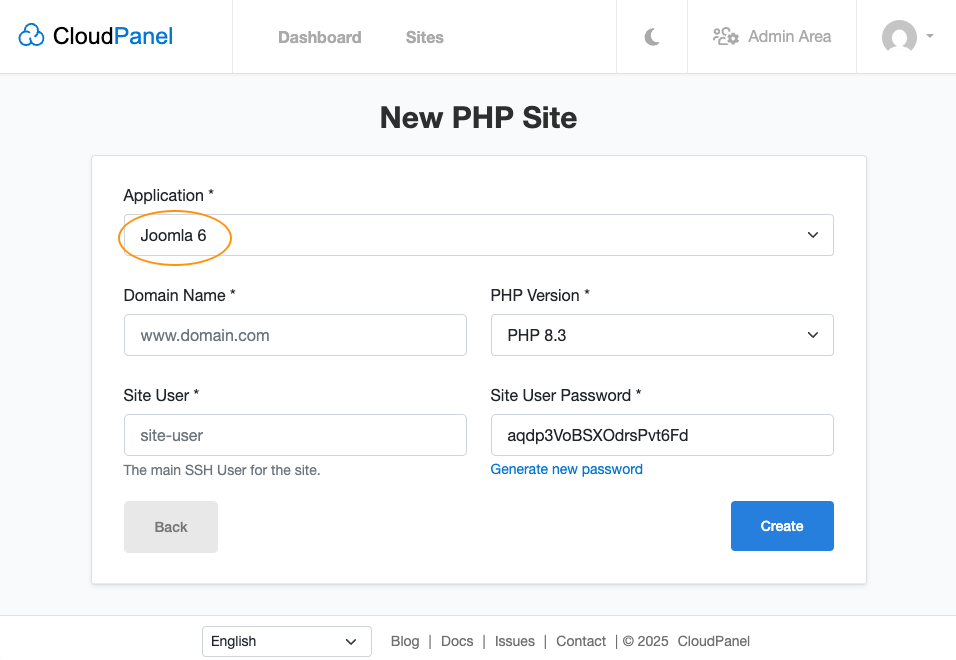Open the Application dropdown showing Joomla 6
The height and width of the screenshot is (660, 956).
click(x=477, y=234)
